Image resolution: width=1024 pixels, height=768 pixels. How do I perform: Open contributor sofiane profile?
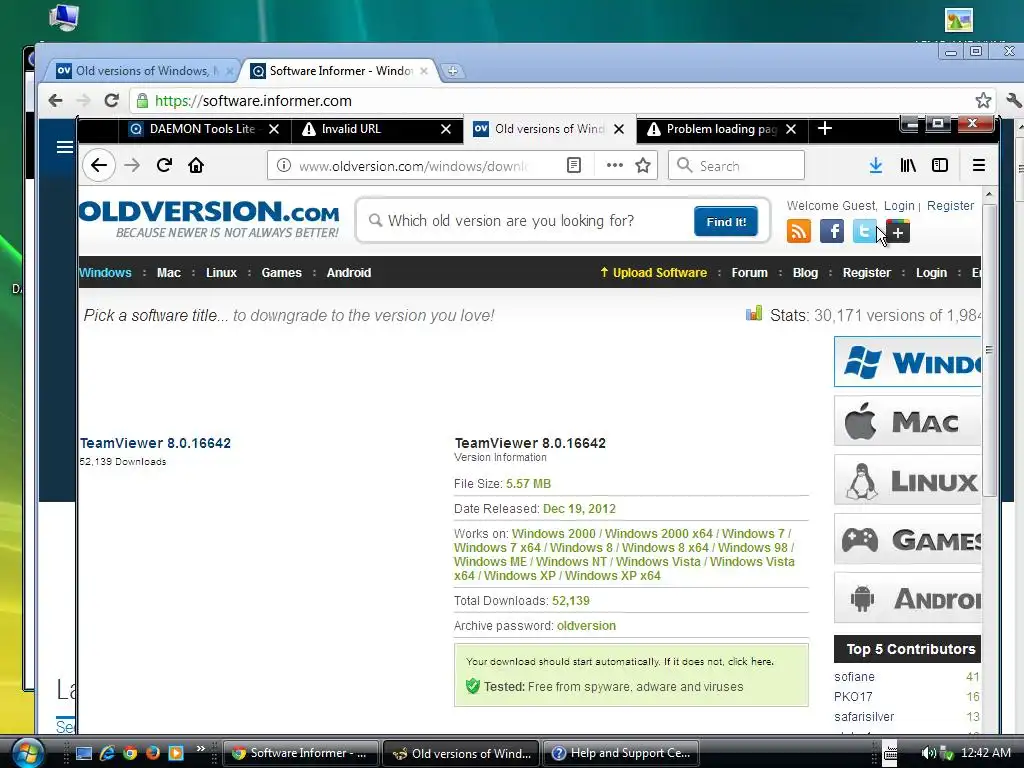click(x=854, y=677)
